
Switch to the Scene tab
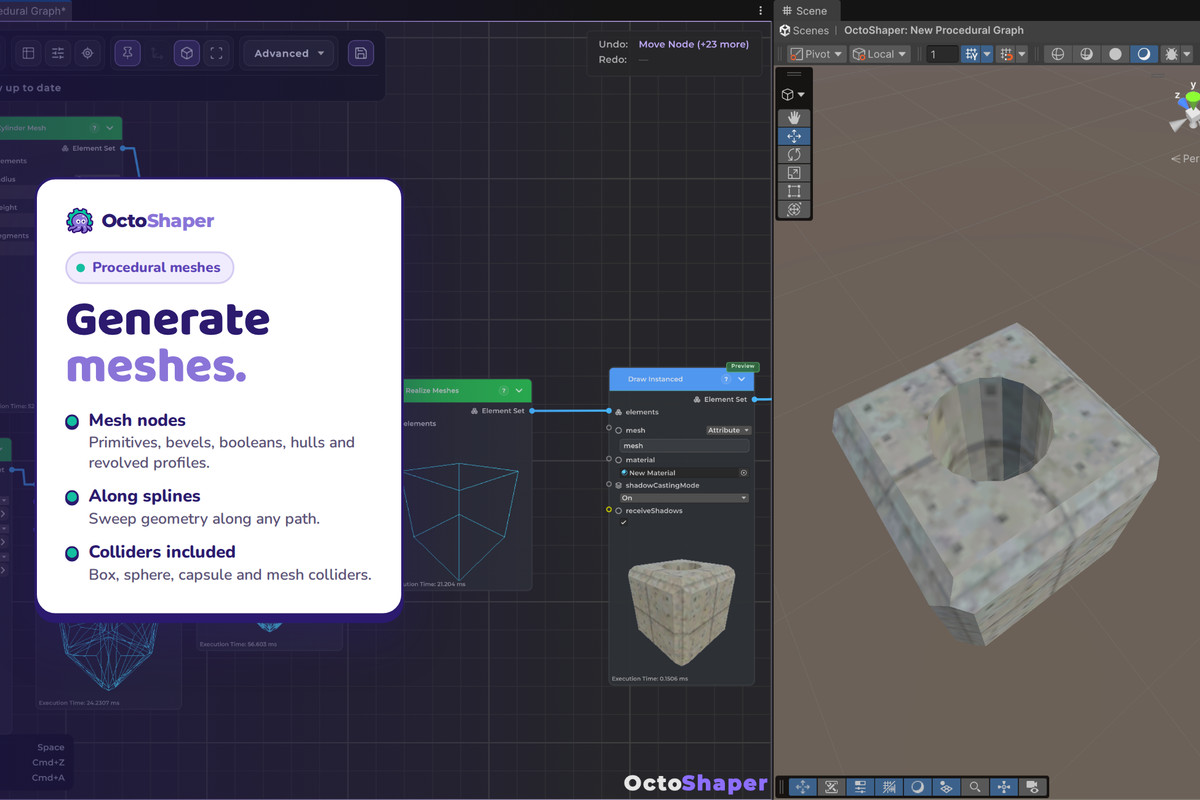[805, 10]
